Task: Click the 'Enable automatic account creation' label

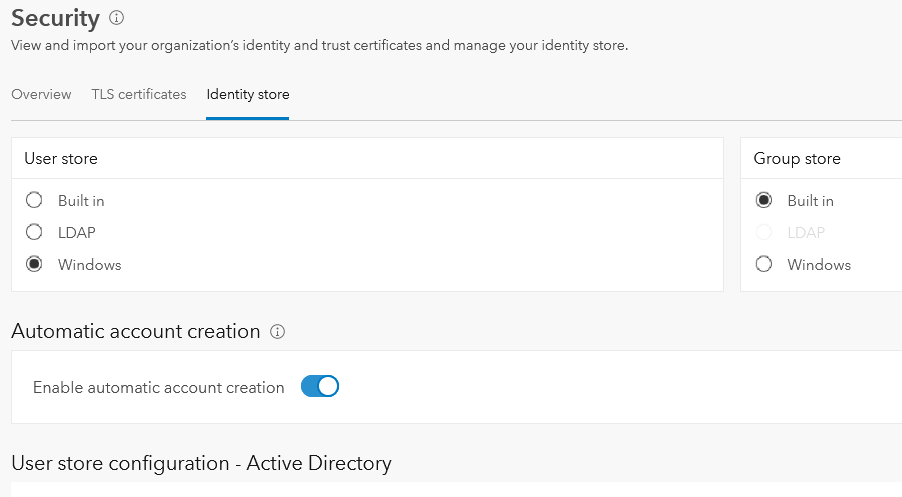Action: click(159, 388)
